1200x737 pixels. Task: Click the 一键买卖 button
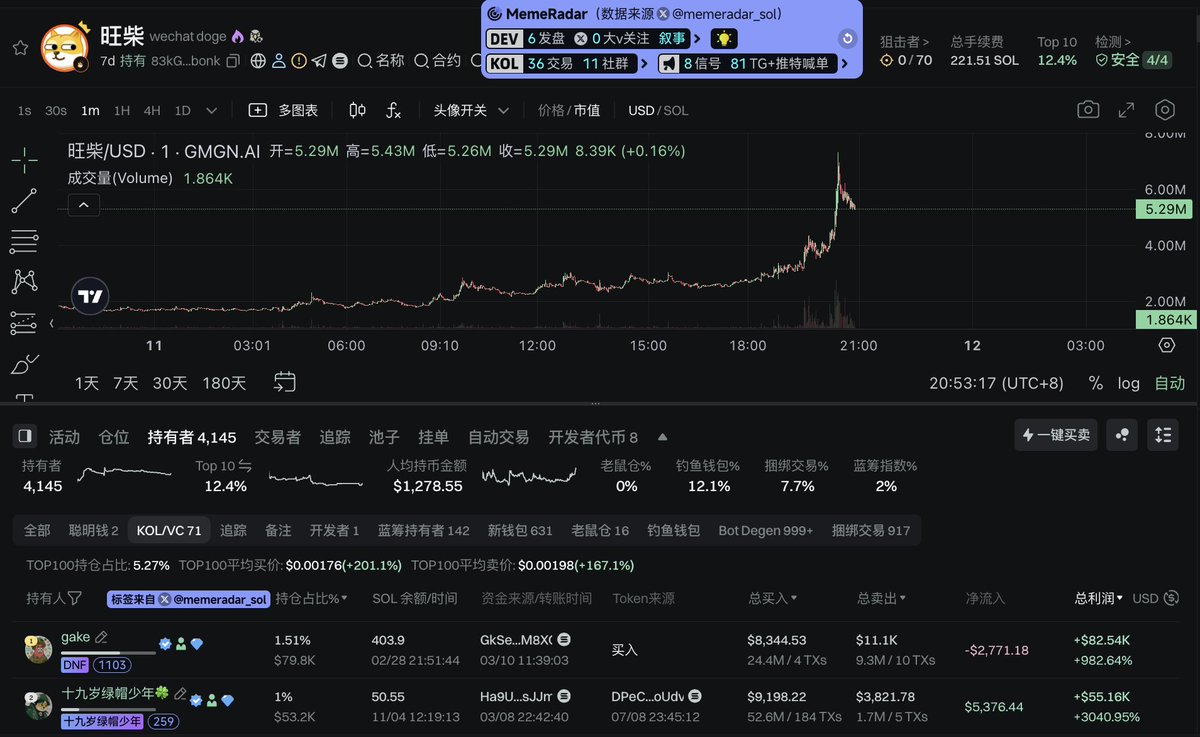[1056, 435]
